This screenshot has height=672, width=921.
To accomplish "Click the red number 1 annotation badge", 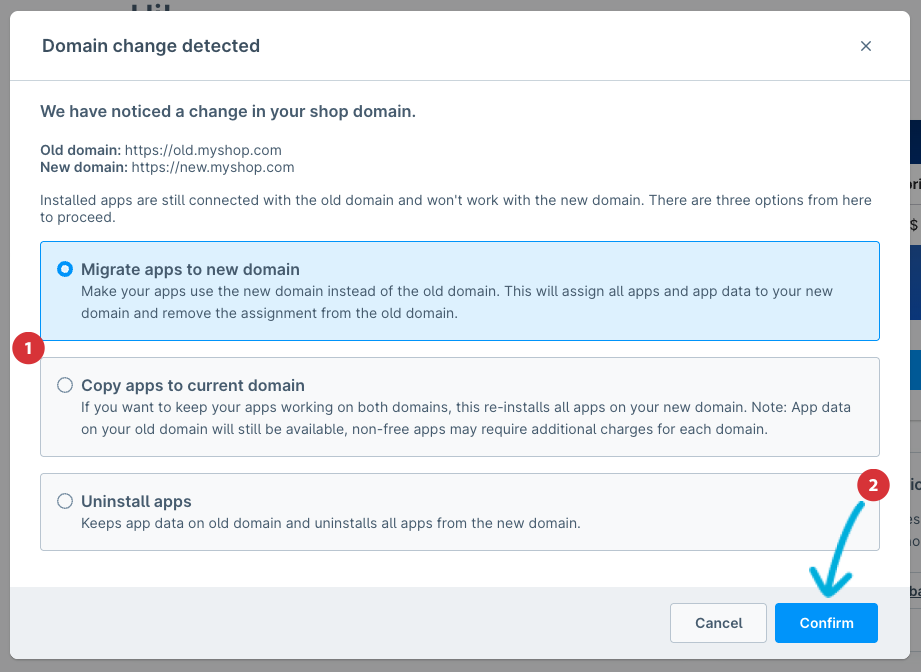I will 28,349.
